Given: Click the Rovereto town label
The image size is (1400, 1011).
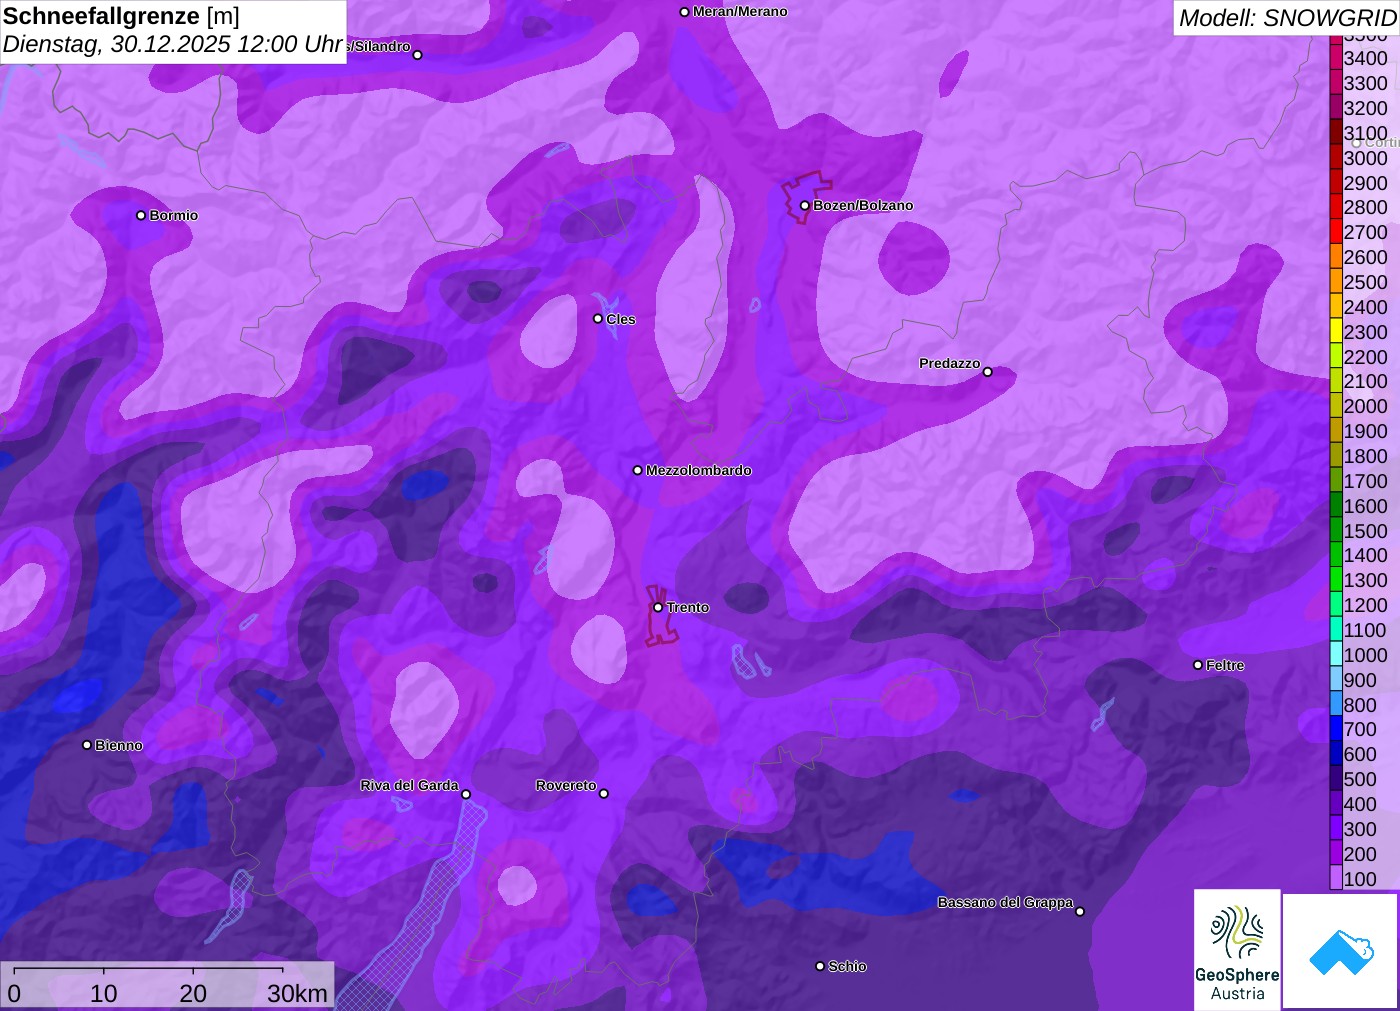Looking at the screenshot, I should click(565, 785).
